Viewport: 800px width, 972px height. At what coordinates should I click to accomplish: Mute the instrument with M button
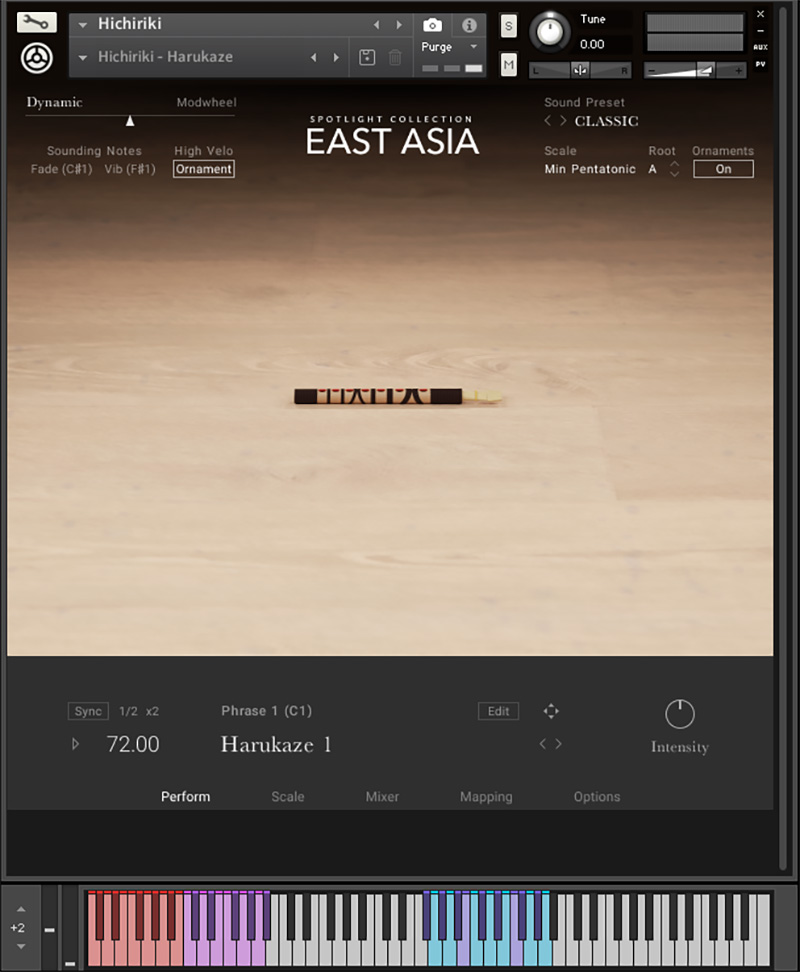coord(508,64)
